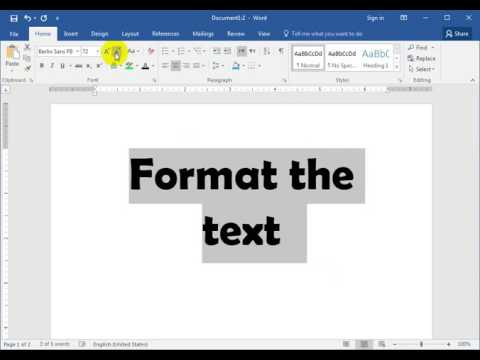Open the Paragraph dialog launcher
480x360 pixels.
click(x=284, y=80)
